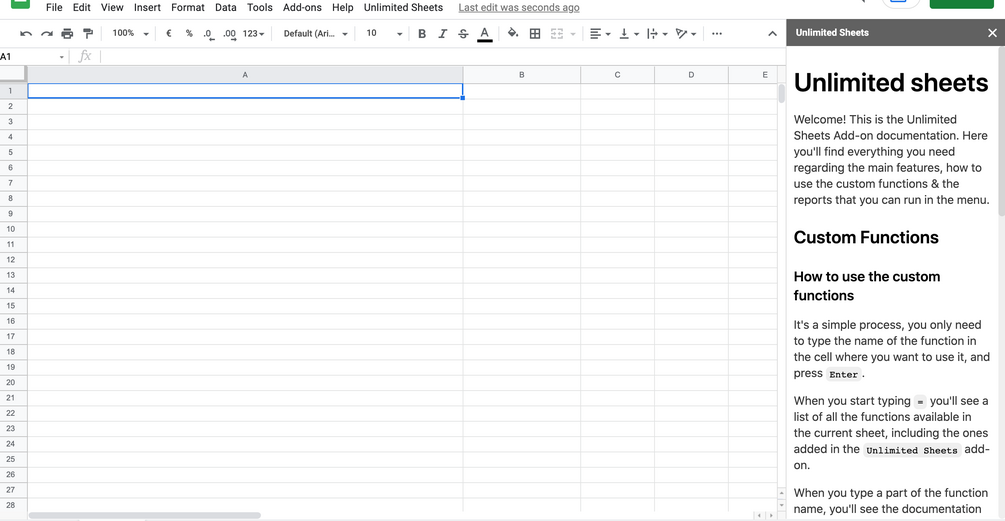Open text rotation dropdown

point(686,33)
